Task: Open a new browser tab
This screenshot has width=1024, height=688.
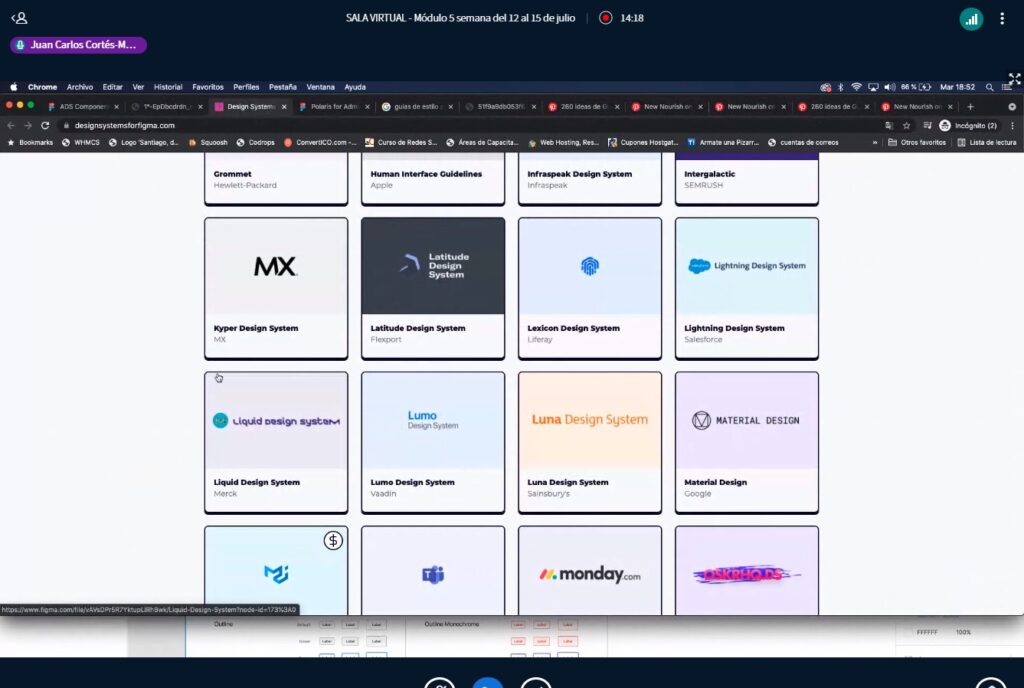Action: (970, 106)
